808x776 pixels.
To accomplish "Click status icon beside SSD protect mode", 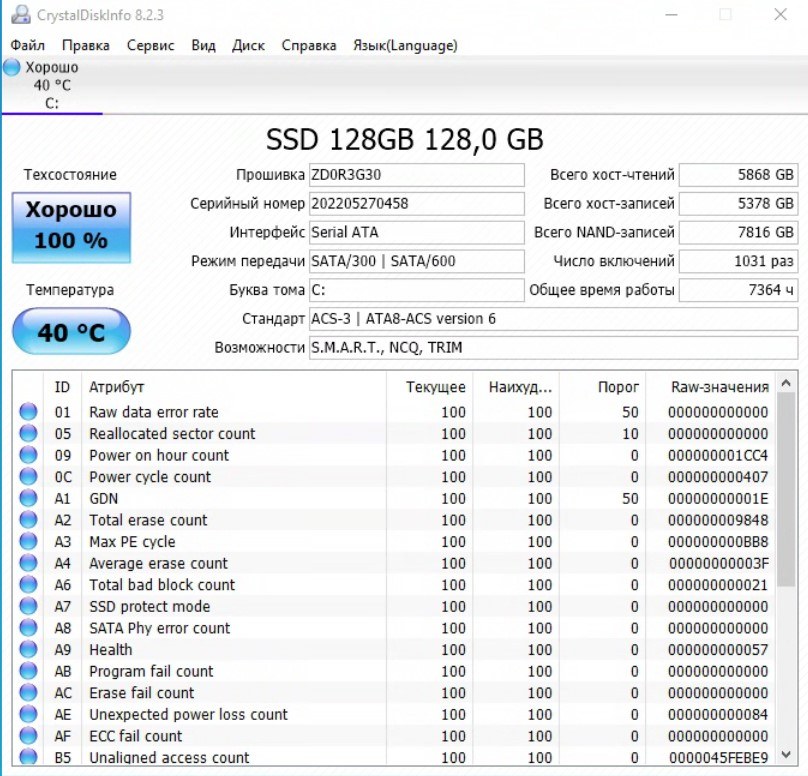I will pos(28,606).
